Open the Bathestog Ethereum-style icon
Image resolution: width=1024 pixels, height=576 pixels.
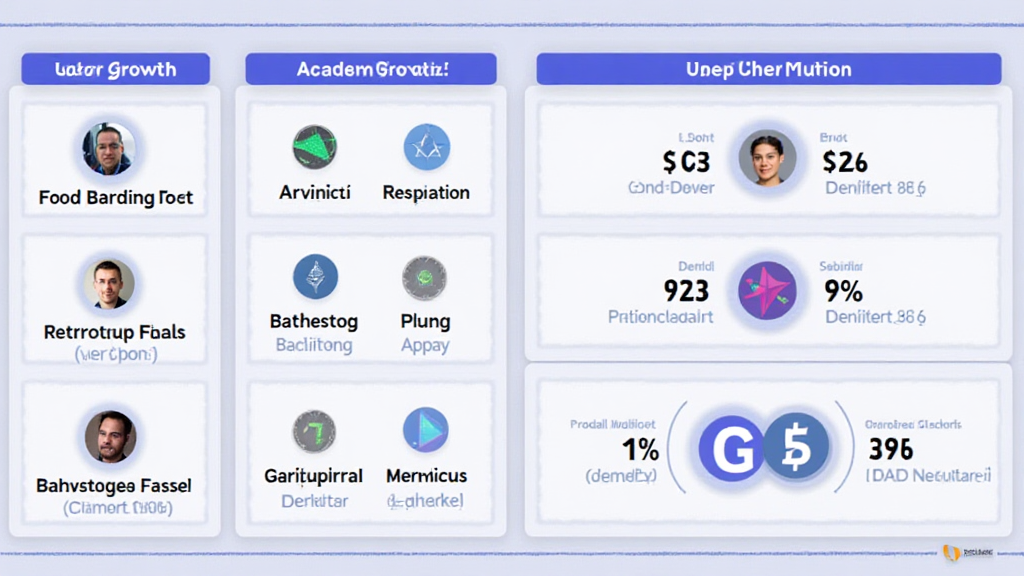pyautogui.click(x=315, y=277)
